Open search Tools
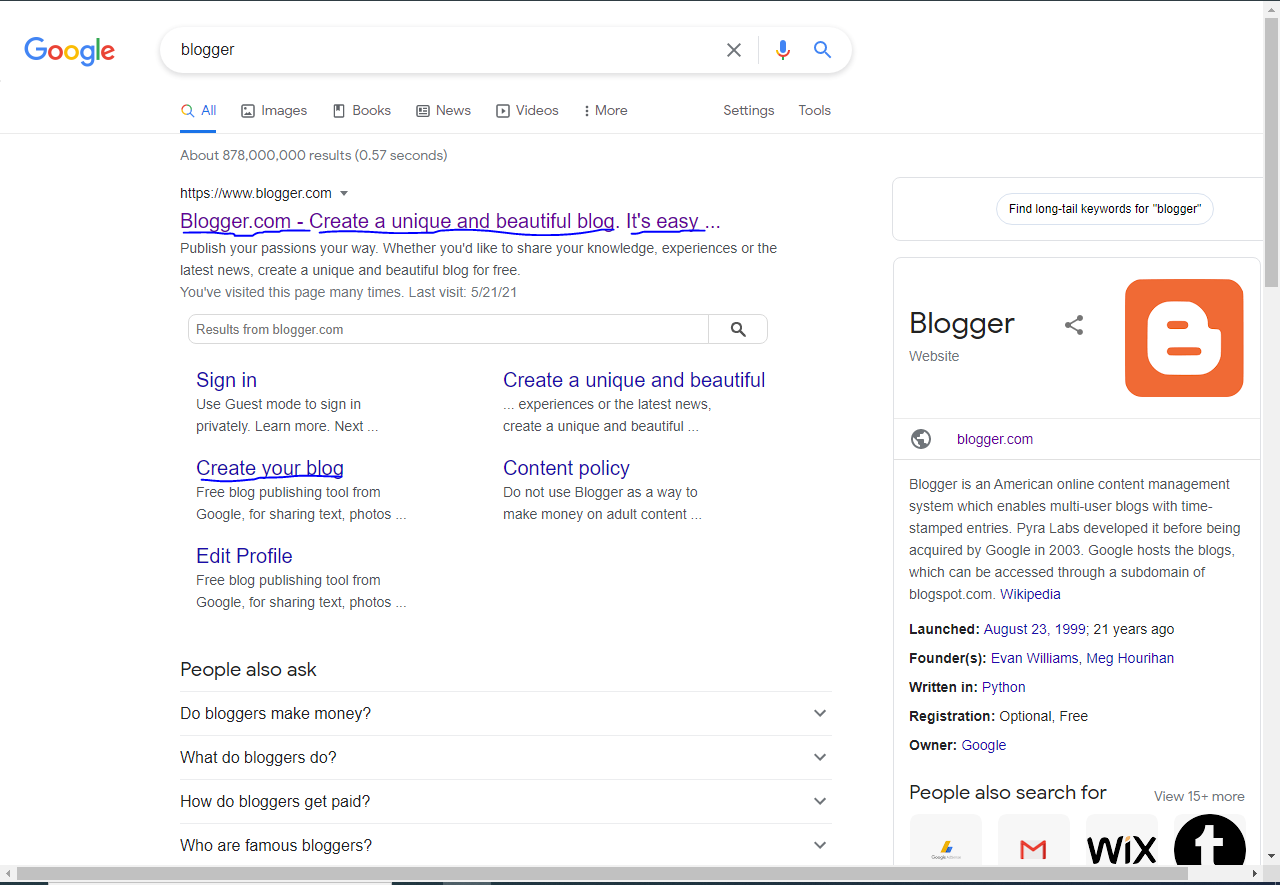 pyautogui.click(x=814, y=111)
